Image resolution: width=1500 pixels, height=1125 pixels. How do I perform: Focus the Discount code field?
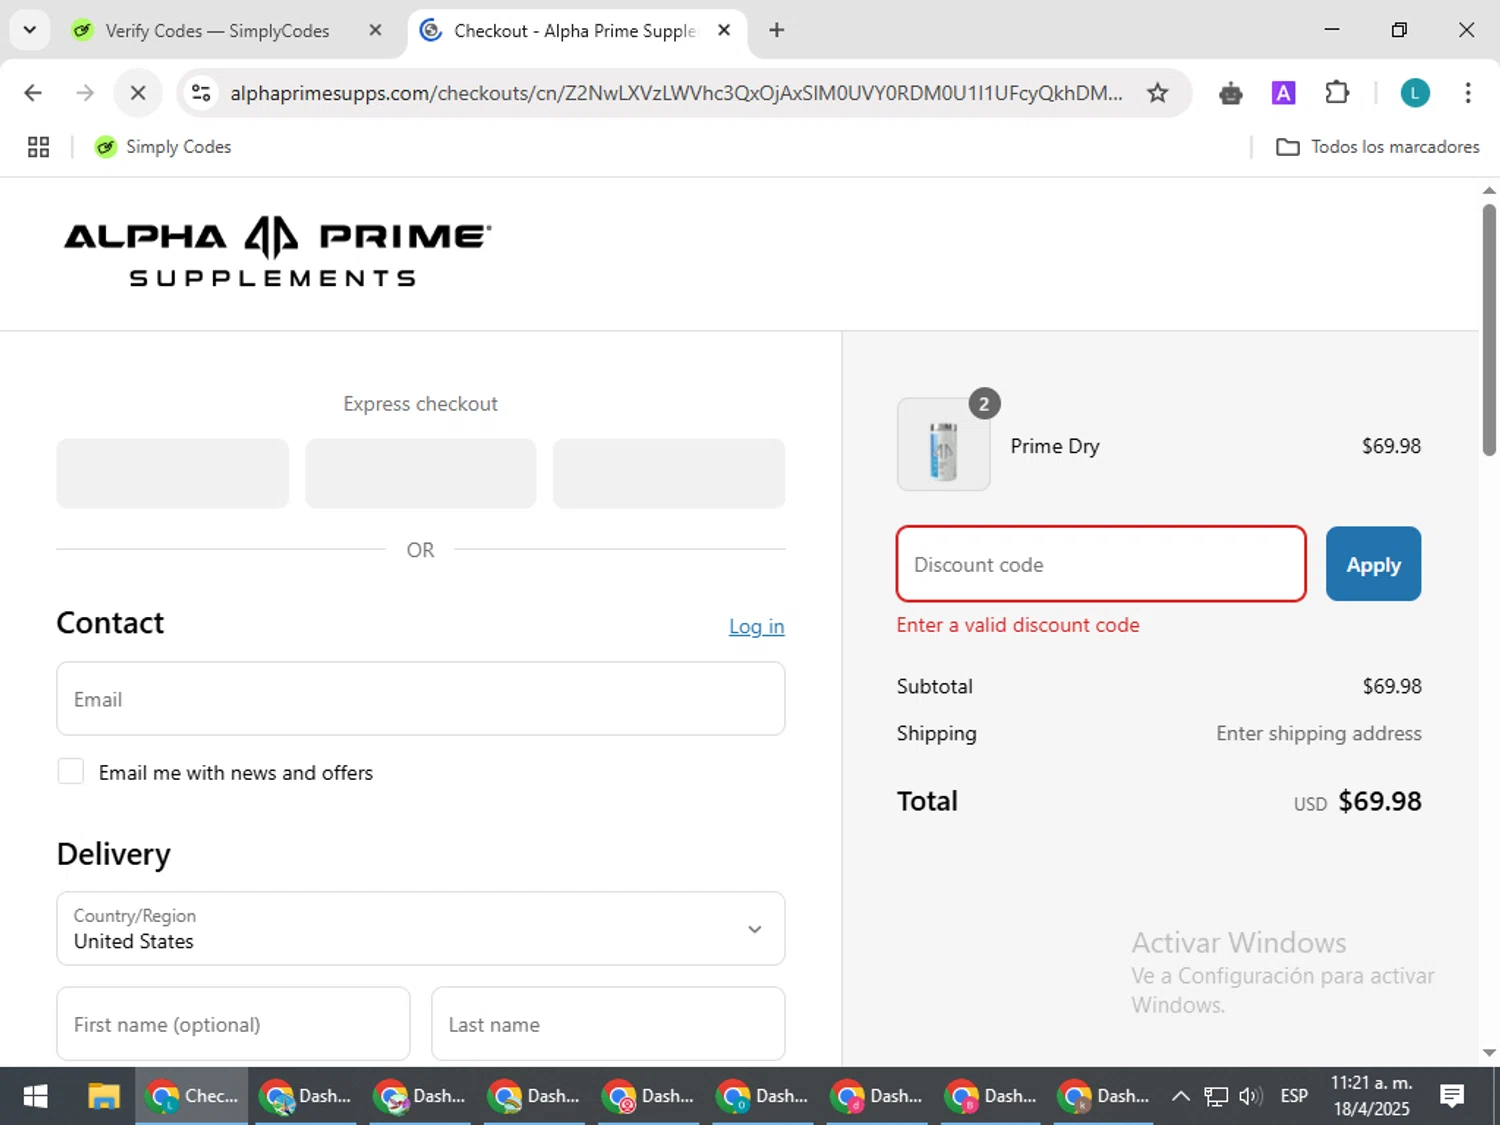1101,564
